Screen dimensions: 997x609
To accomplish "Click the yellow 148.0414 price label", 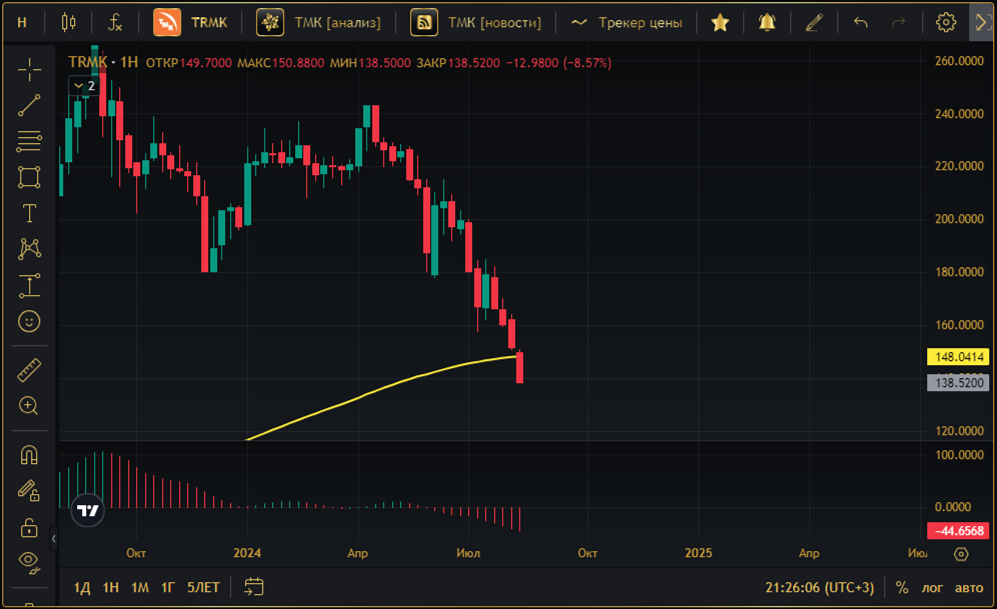I will coord(958,357).
